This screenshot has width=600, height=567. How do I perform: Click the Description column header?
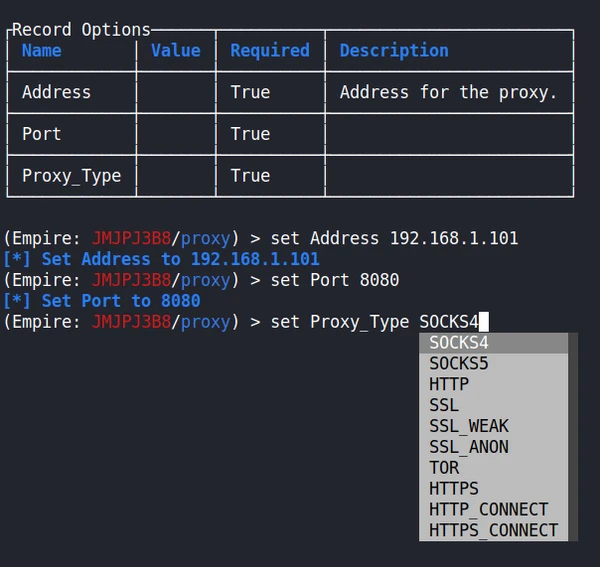394,51
